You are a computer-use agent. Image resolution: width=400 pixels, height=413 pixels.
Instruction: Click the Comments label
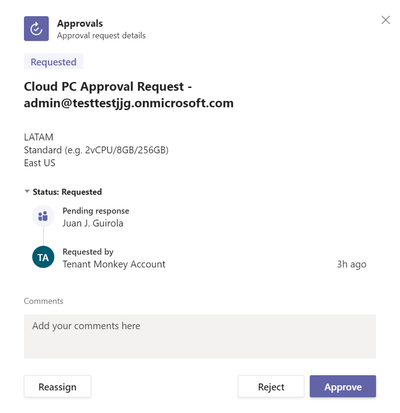pyautogui.click(x=43, y=301)
